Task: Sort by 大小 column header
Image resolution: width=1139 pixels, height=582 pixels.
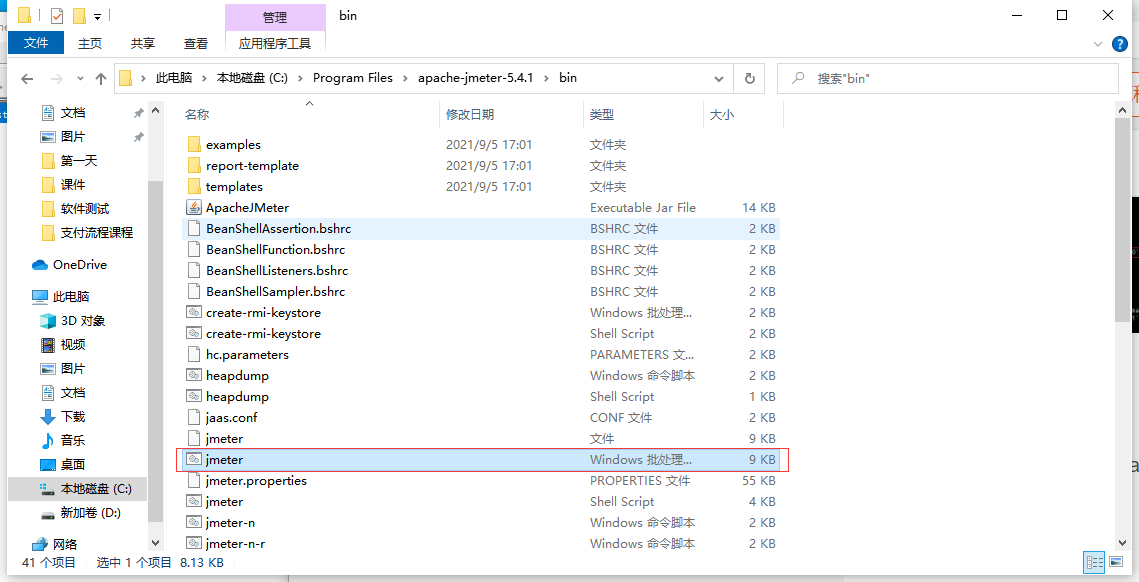Action: coord(721,114)
